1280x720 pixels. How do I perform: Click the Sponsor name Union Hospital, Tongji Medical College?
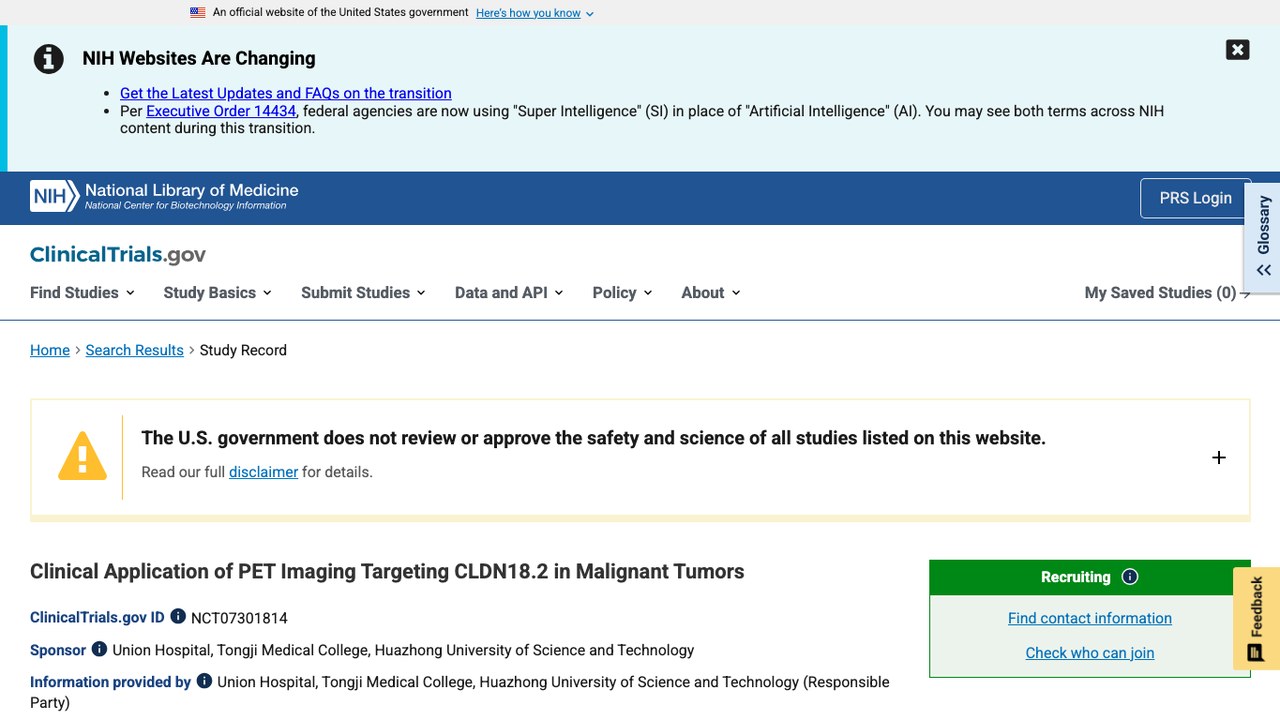point(403,650)
